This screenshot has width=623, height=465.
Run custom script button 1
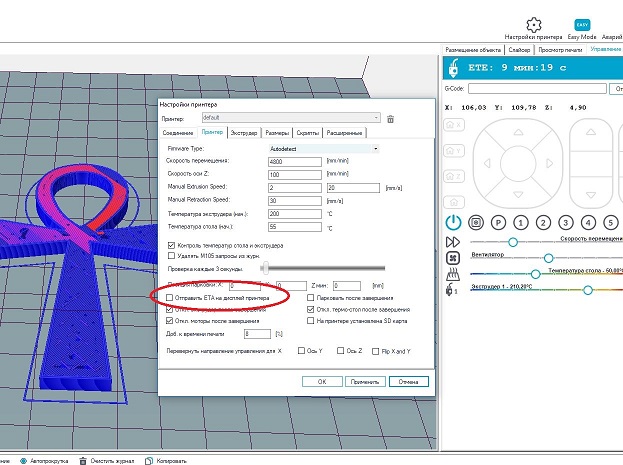click(x=520, y=223)
